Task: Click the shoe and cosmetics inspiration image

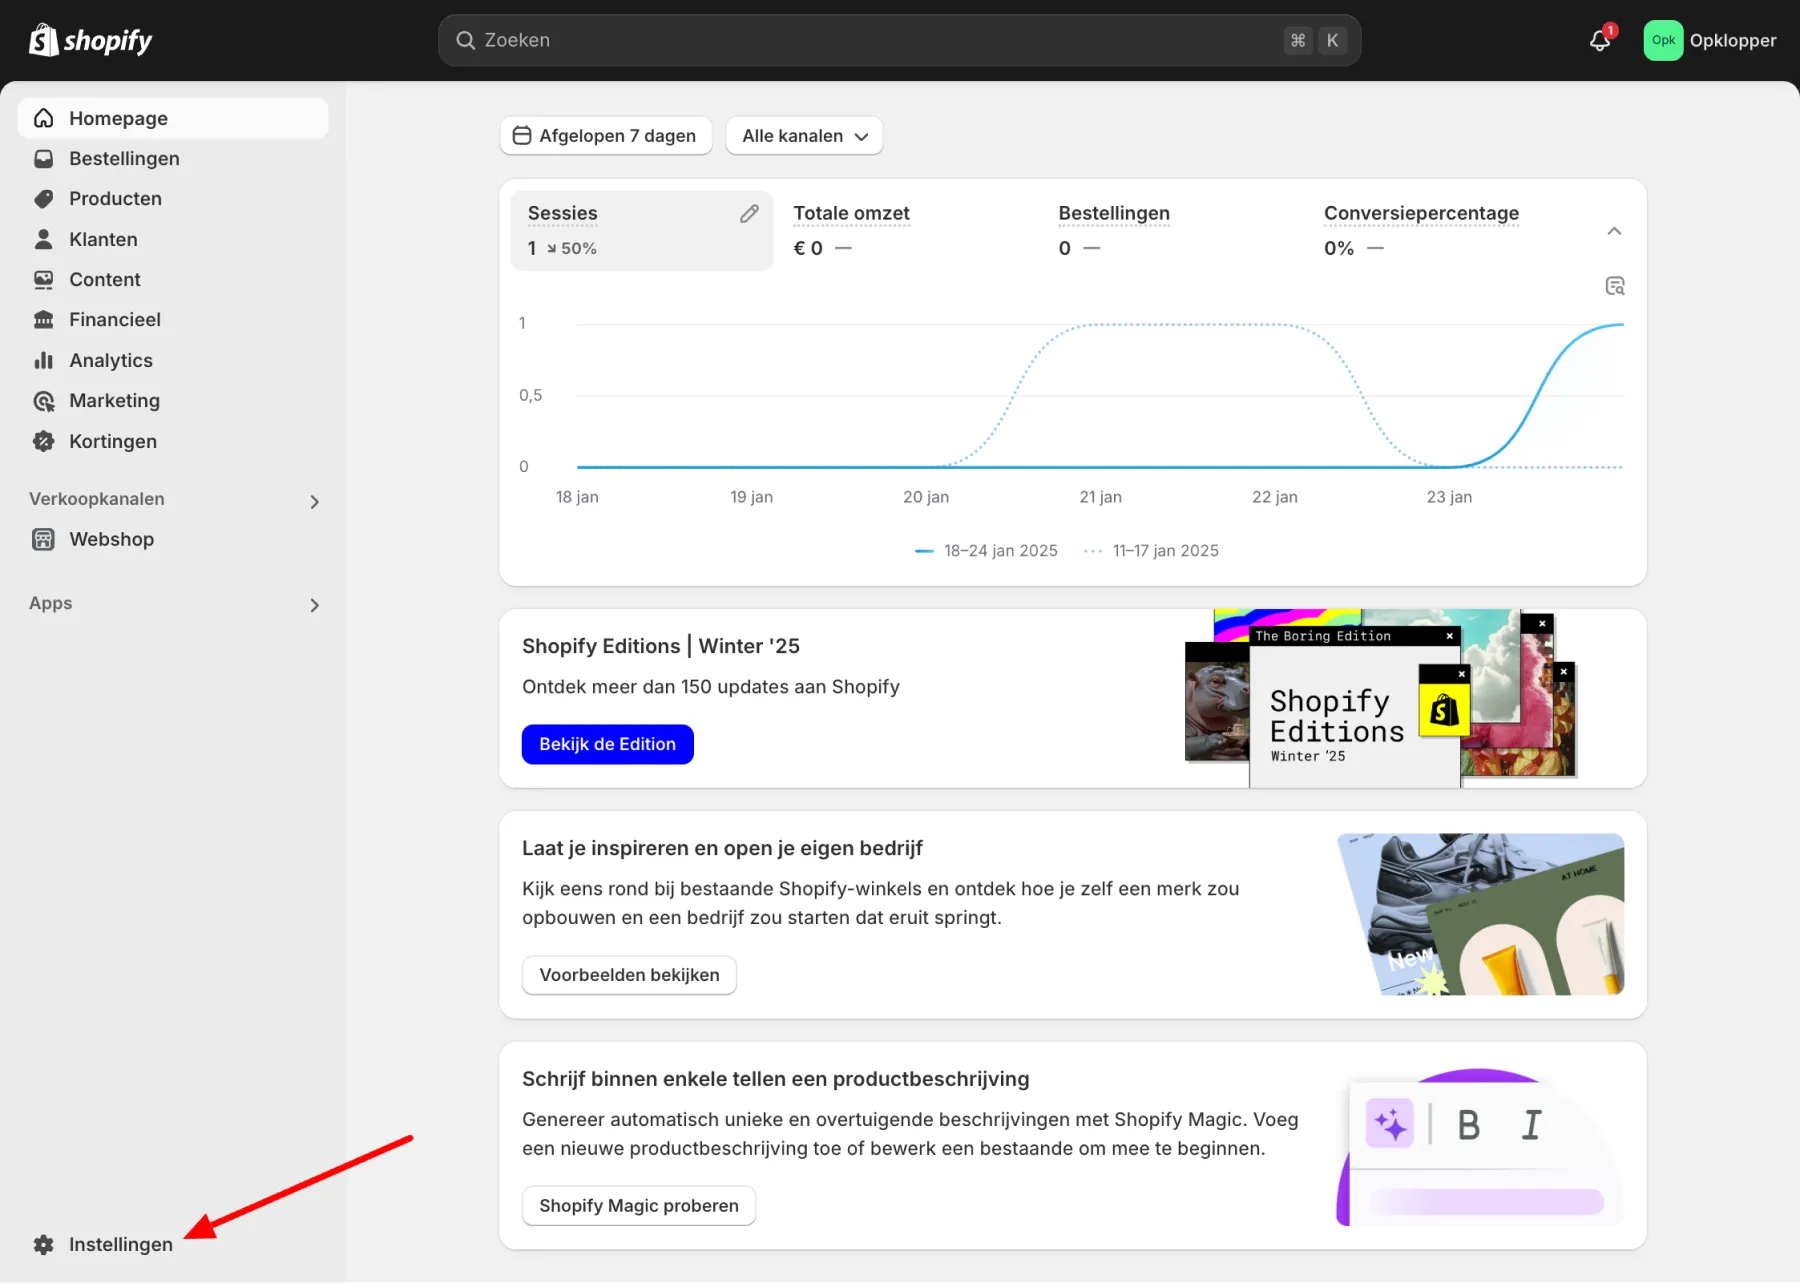Action: tap(1481, 914)
